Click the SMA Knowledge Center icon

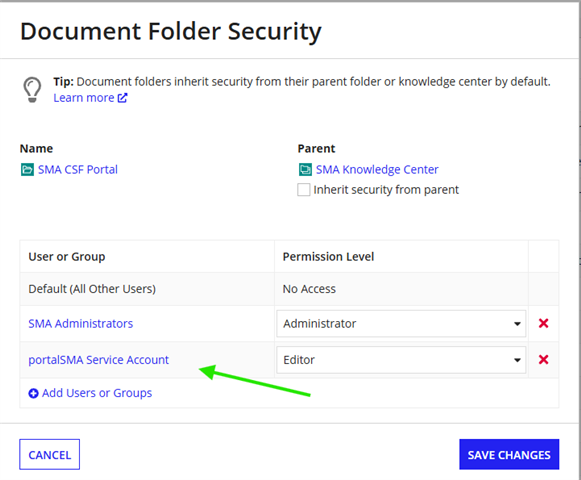coord(305,170)
